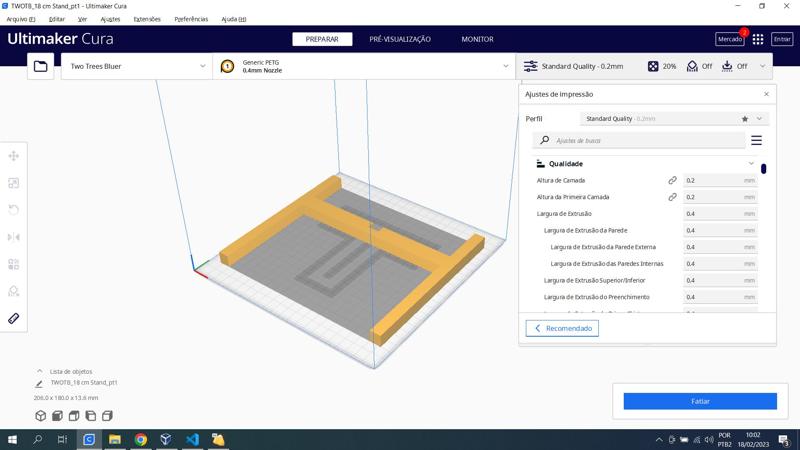The height and width of the screenshot is (450, 800).
Task: Click the print settings sliders icon
Action: coord(531,66)
